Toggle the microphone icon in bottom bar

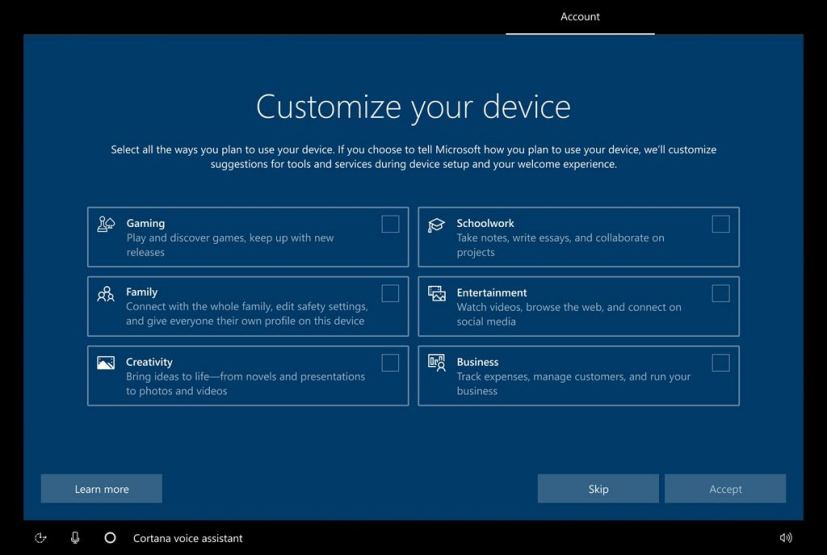[75, 538]
